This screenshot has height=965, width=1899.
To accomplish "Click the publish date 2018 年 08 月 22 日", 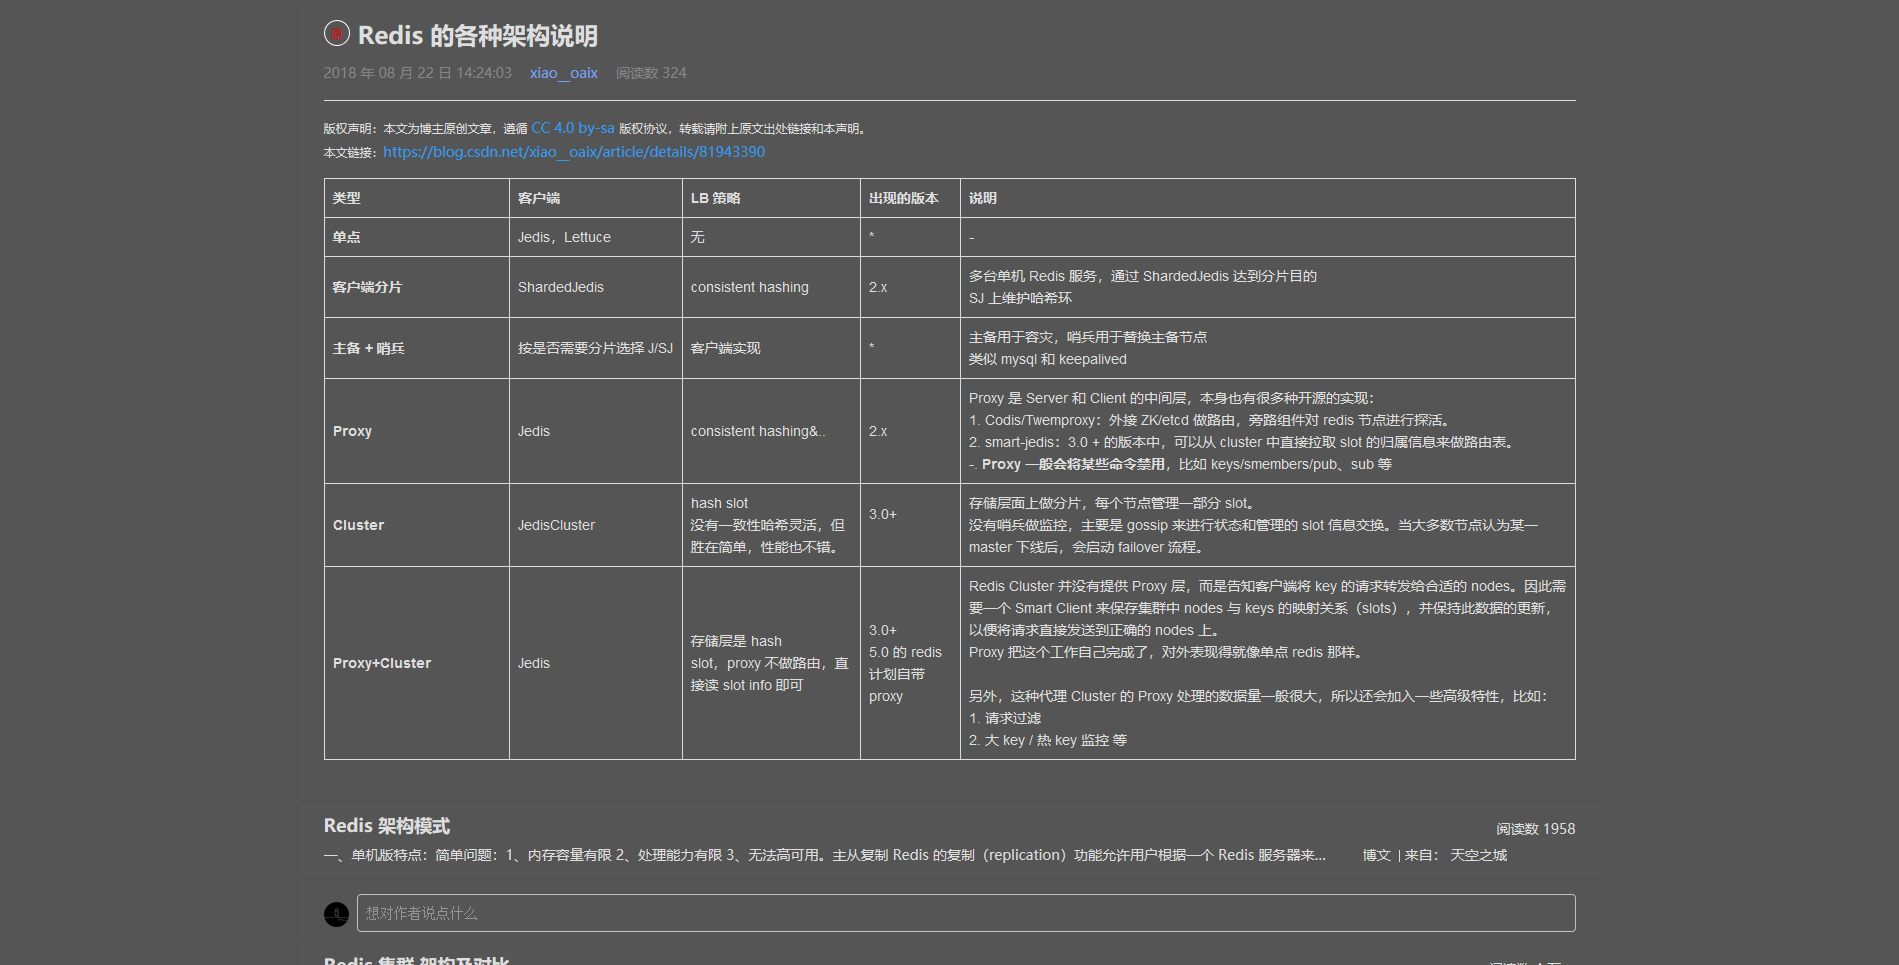I will [417, 73].
